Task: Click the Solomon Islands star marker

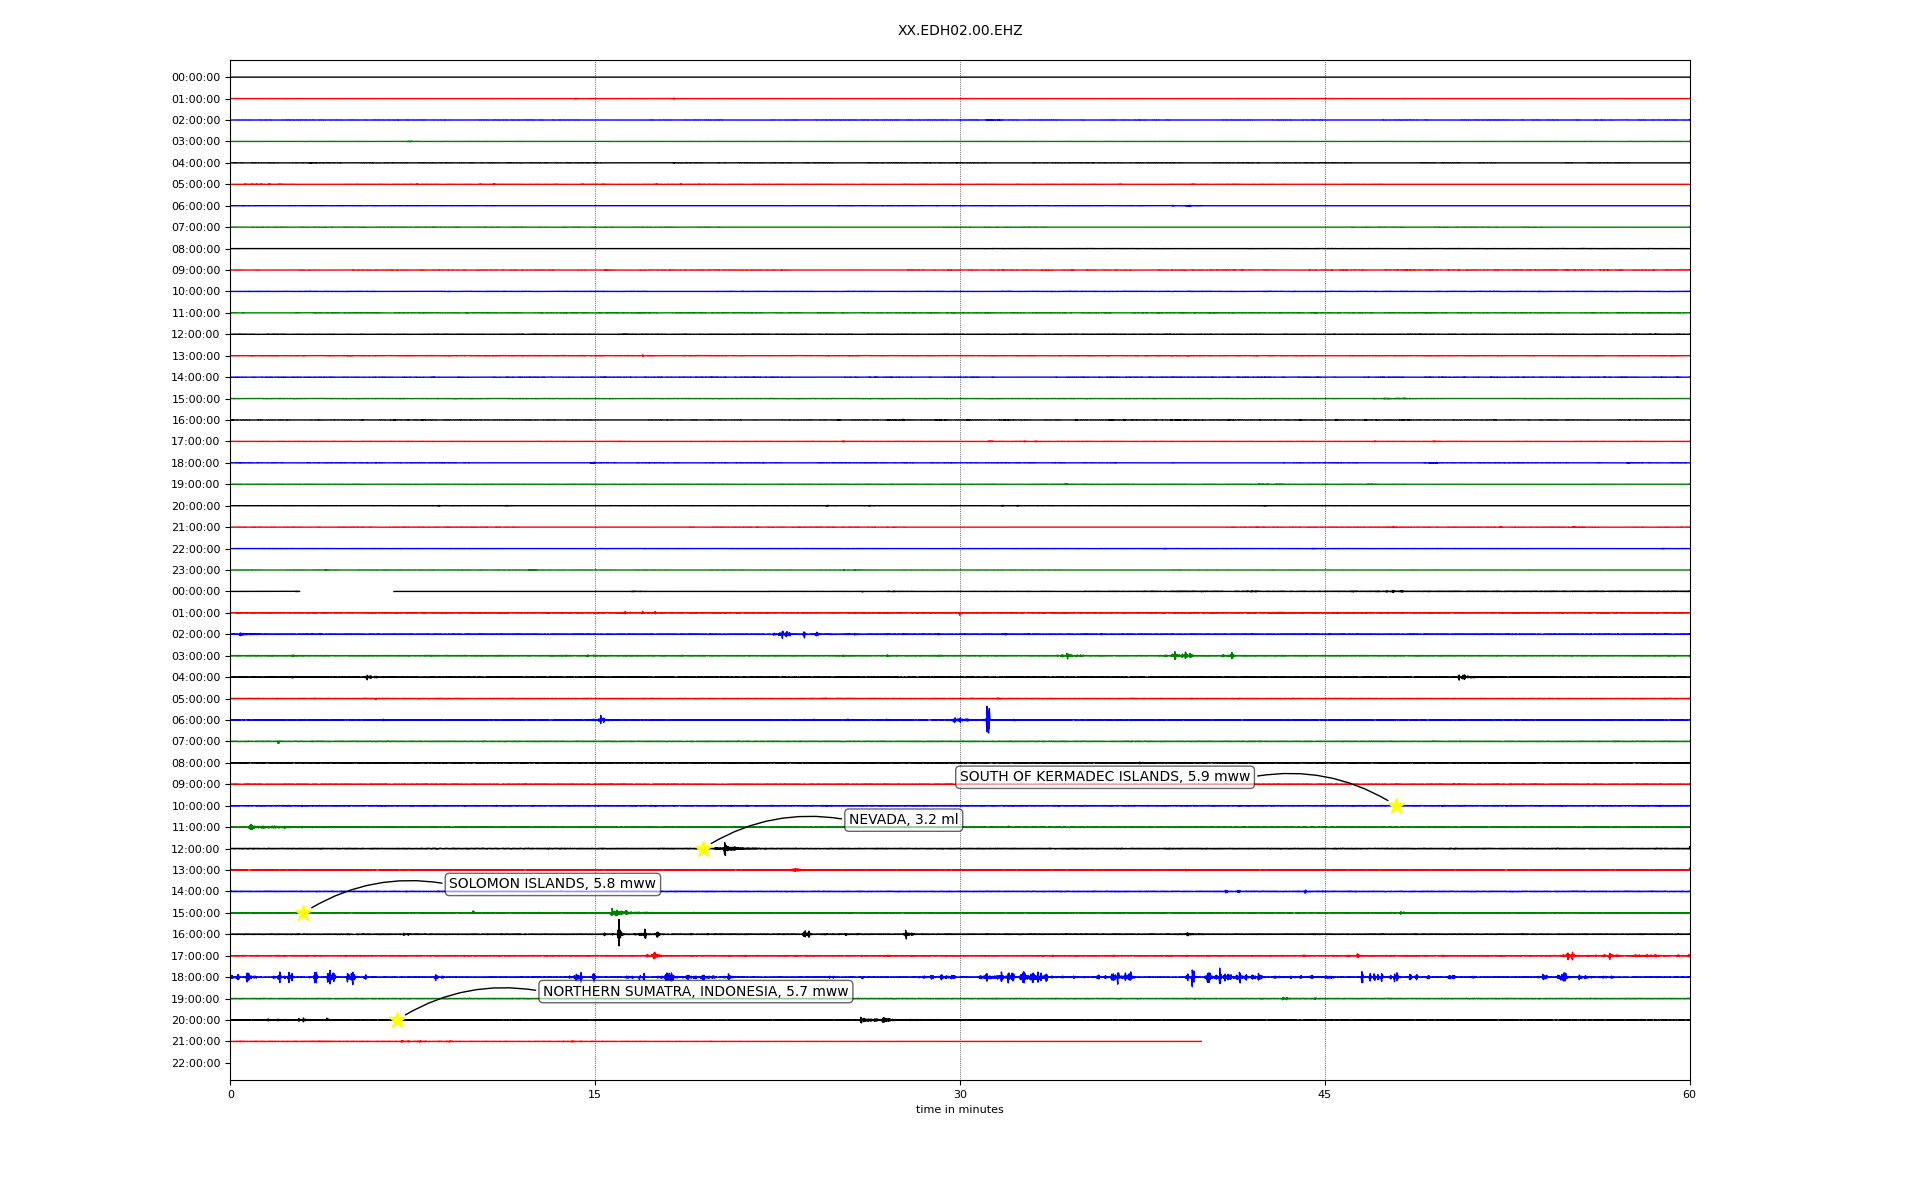Action: 303,913
